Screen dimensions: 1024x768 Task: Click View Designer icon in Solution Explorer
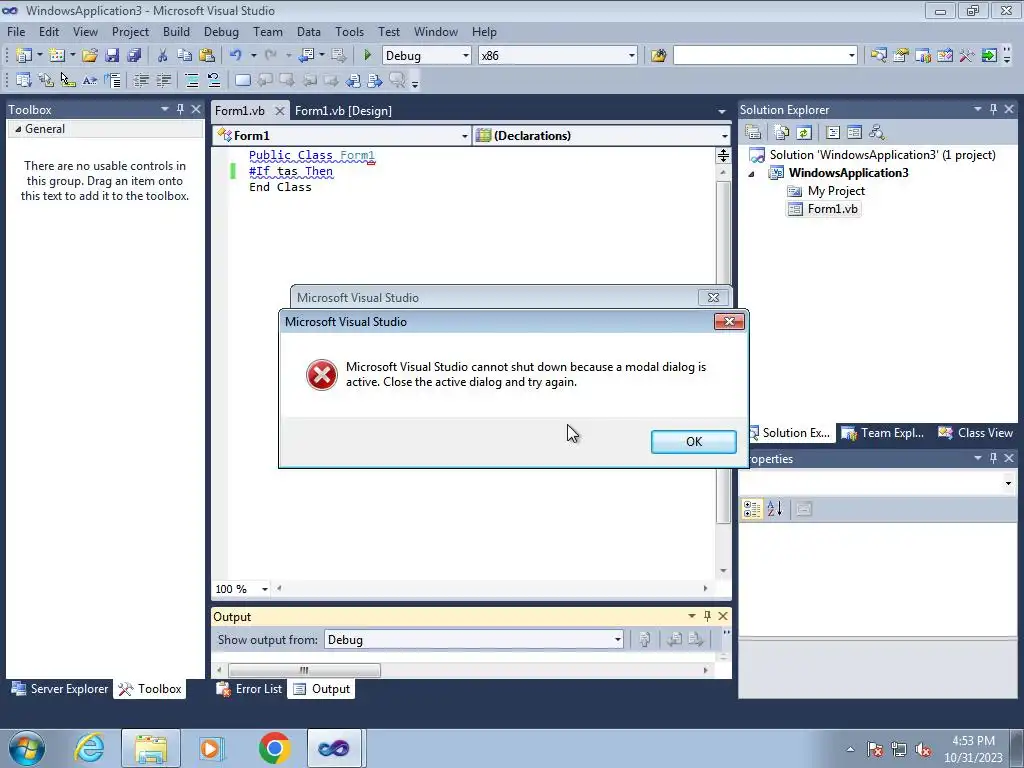tap(854, 133)
